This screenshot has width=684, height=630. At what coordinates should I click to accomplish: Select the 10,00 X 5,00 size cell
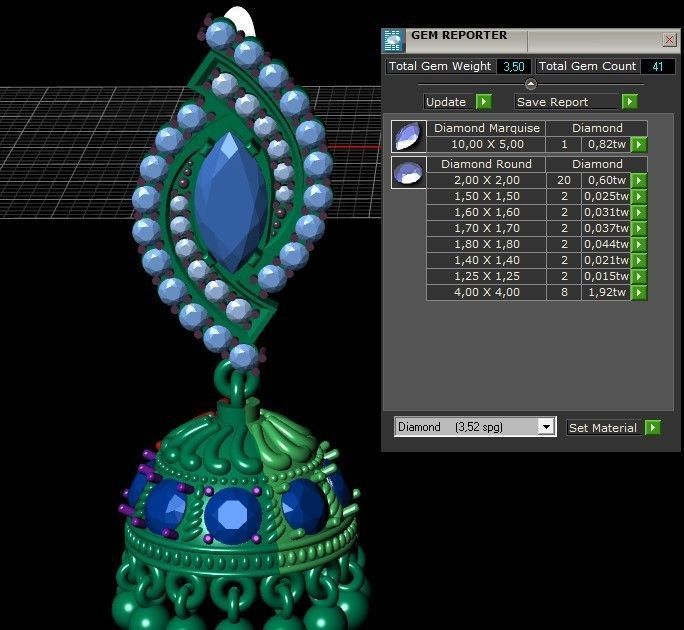486,144
